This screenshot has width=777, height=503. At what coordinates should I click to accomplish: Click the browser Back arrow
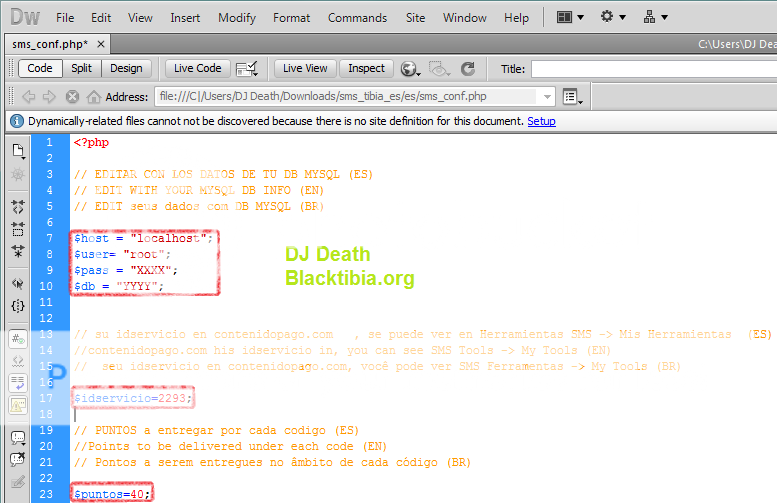click(28, 97)
